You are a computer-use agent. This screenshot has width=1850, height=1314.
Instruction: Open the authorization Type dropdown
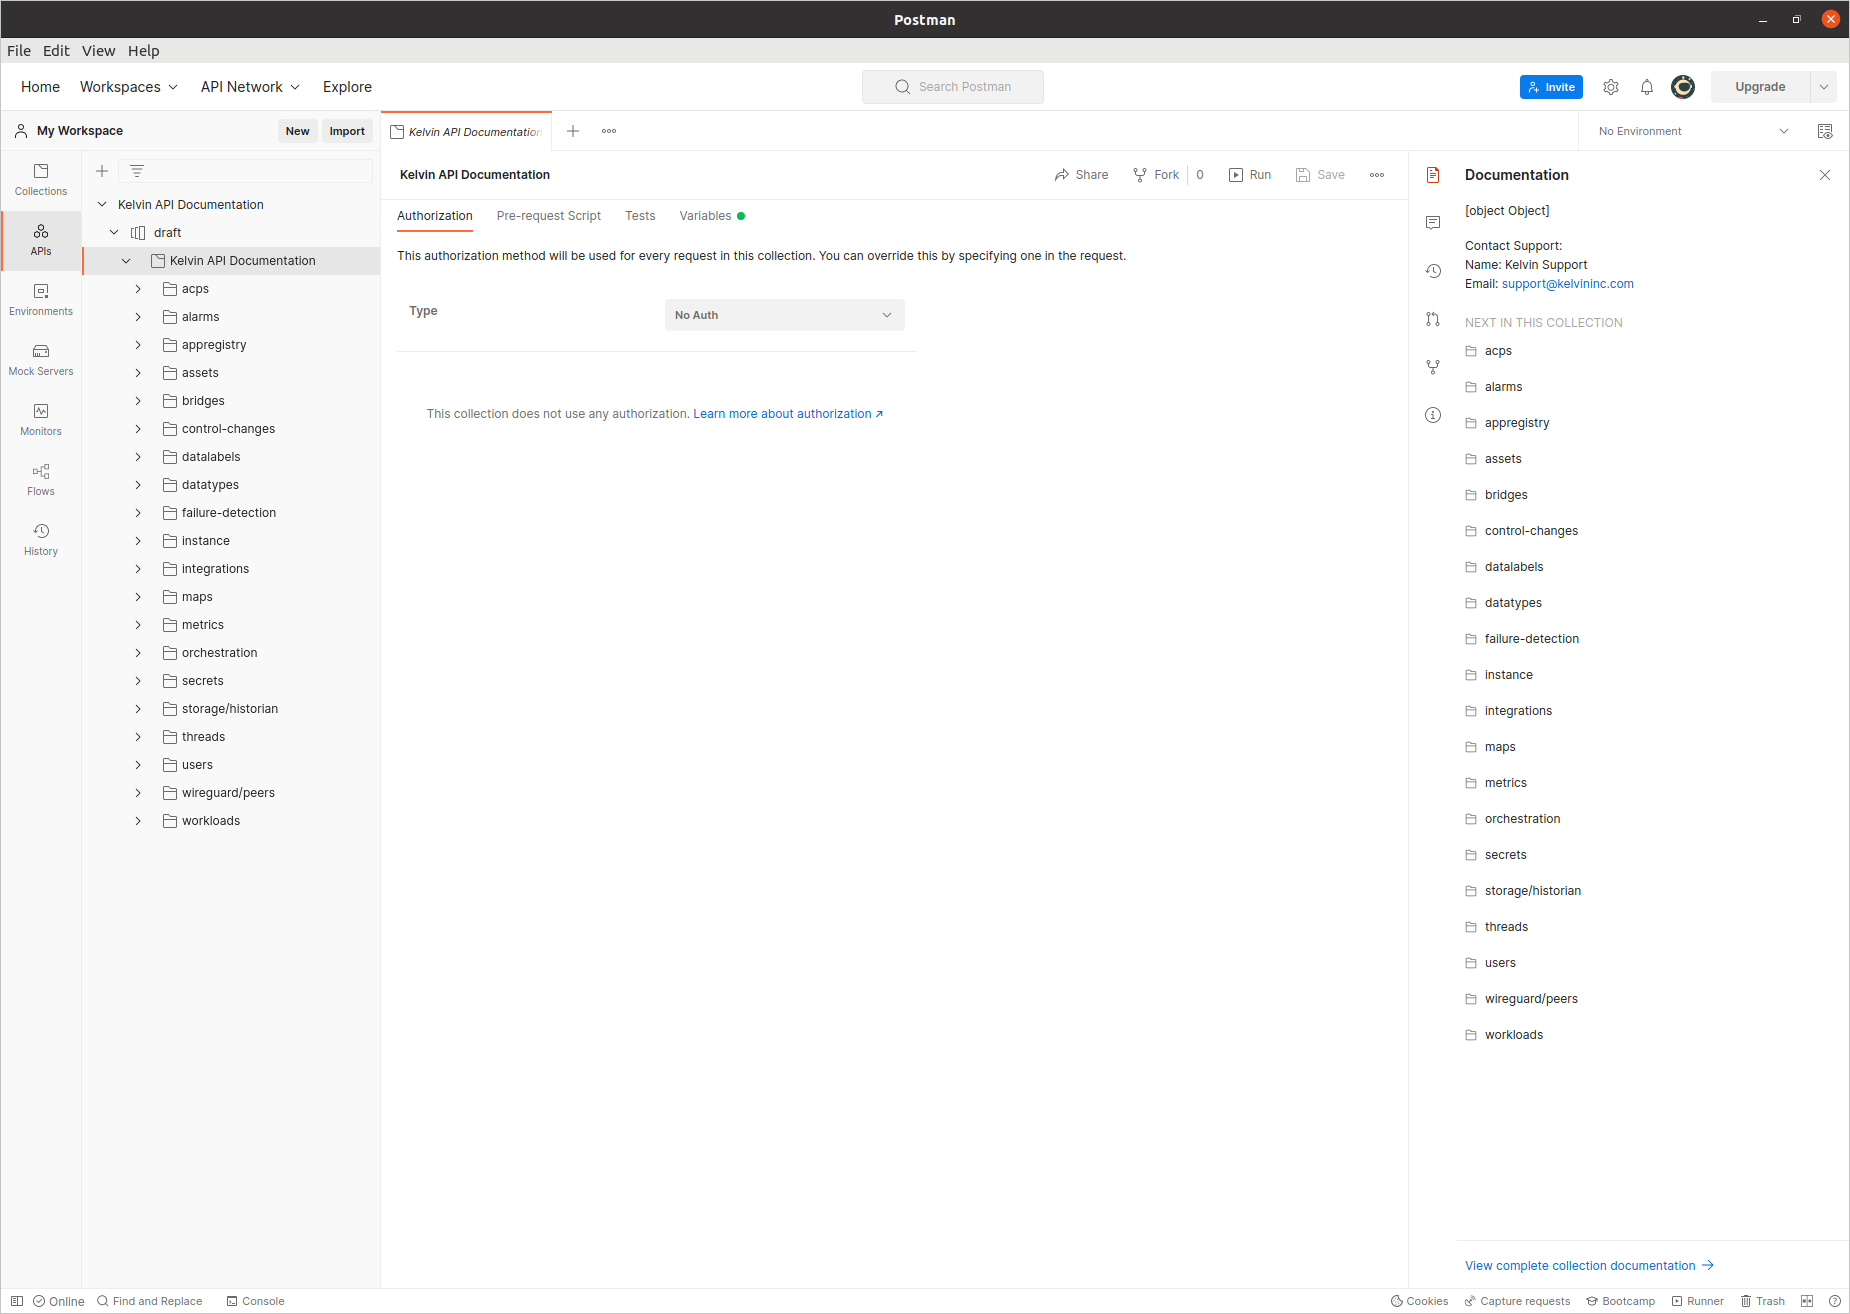(784, 315)
